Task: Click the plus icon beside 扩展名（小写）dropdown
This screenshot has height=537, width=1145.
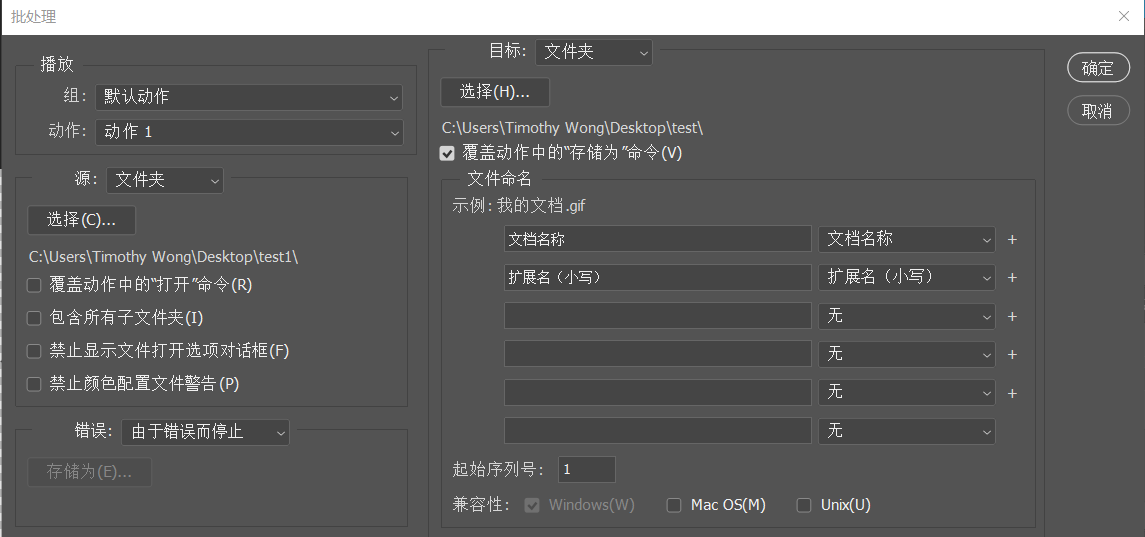Action: [x=1012, y=278]
